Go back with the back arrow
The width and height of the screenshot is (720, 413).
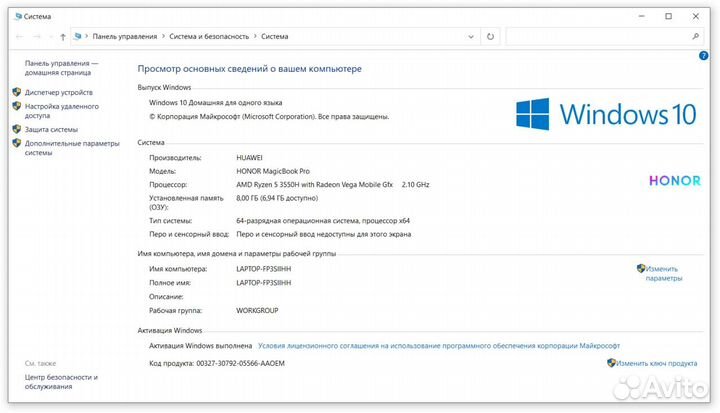tap(19, 37)
